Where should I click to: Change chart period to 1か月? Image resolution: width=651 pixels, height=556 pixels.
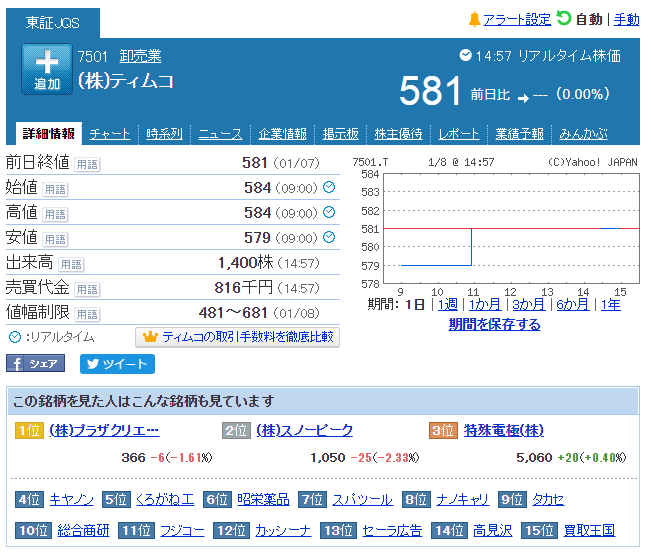coord(485,305)
